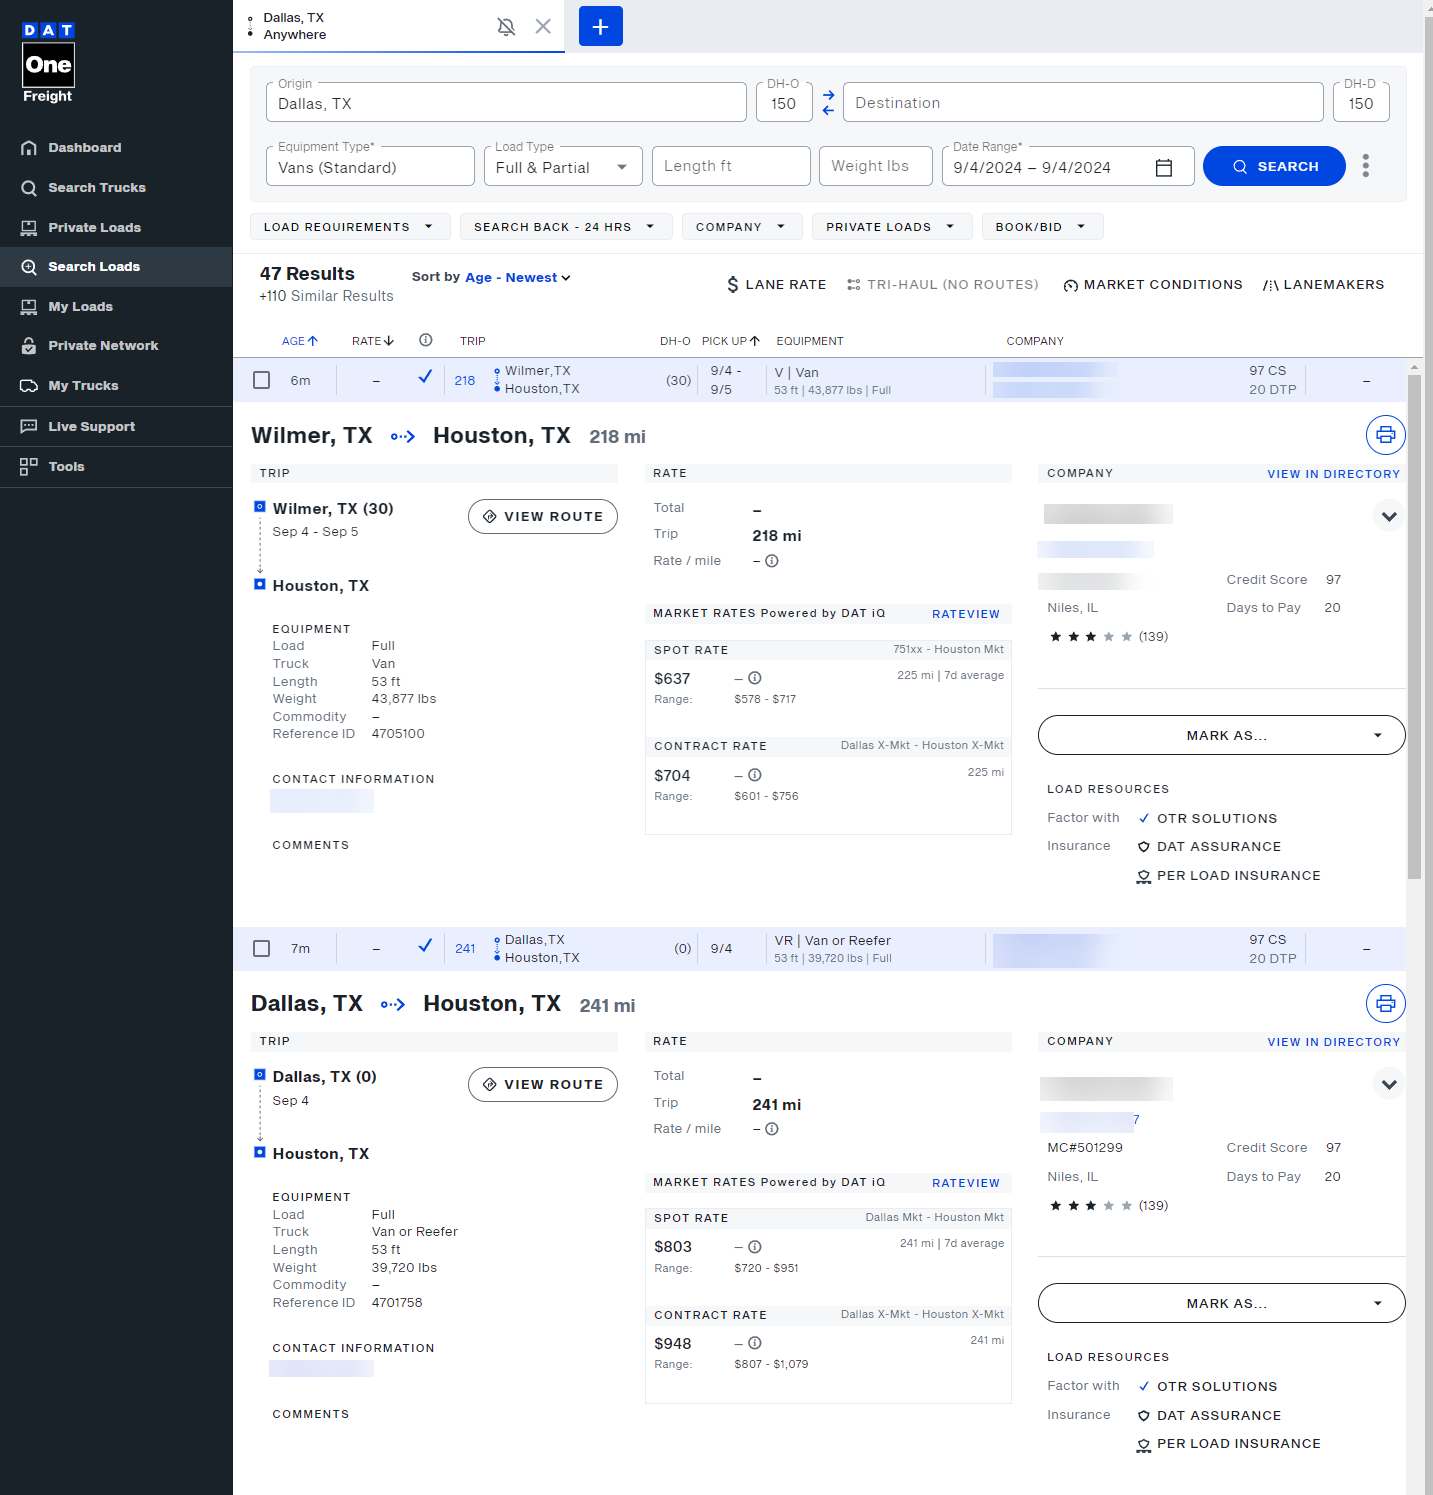
Task: Open Mark As dropdown for Wilmer load
Action: tap(1222, 735)
